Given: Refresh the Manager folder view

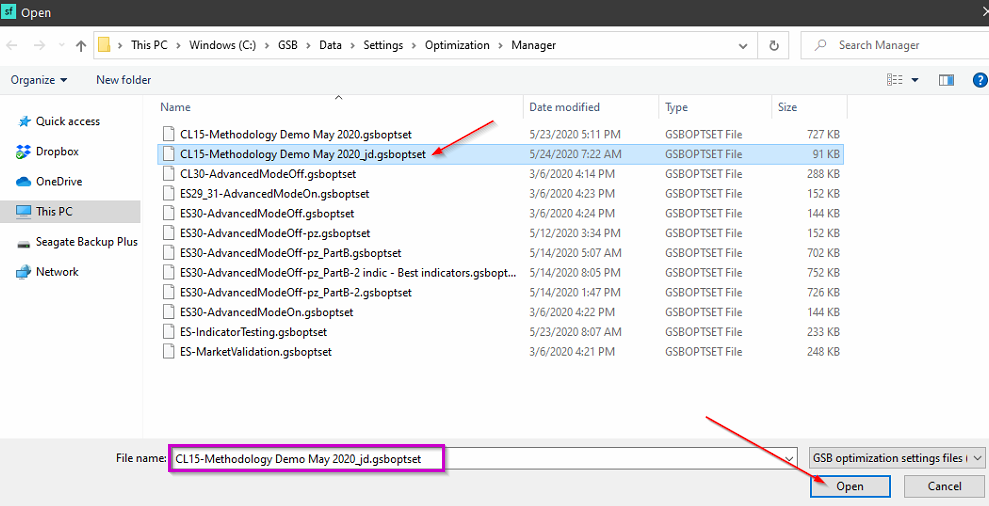Looking at the screenshot, I should click(x=773, y=45).
